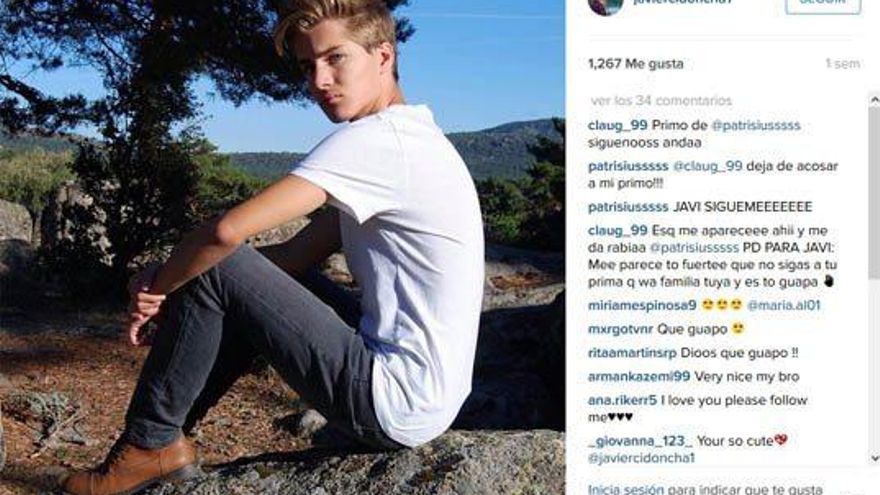Open the @maria.al01 mention
The width and height of the screenshot is (880, 495).
coord(783,306)
